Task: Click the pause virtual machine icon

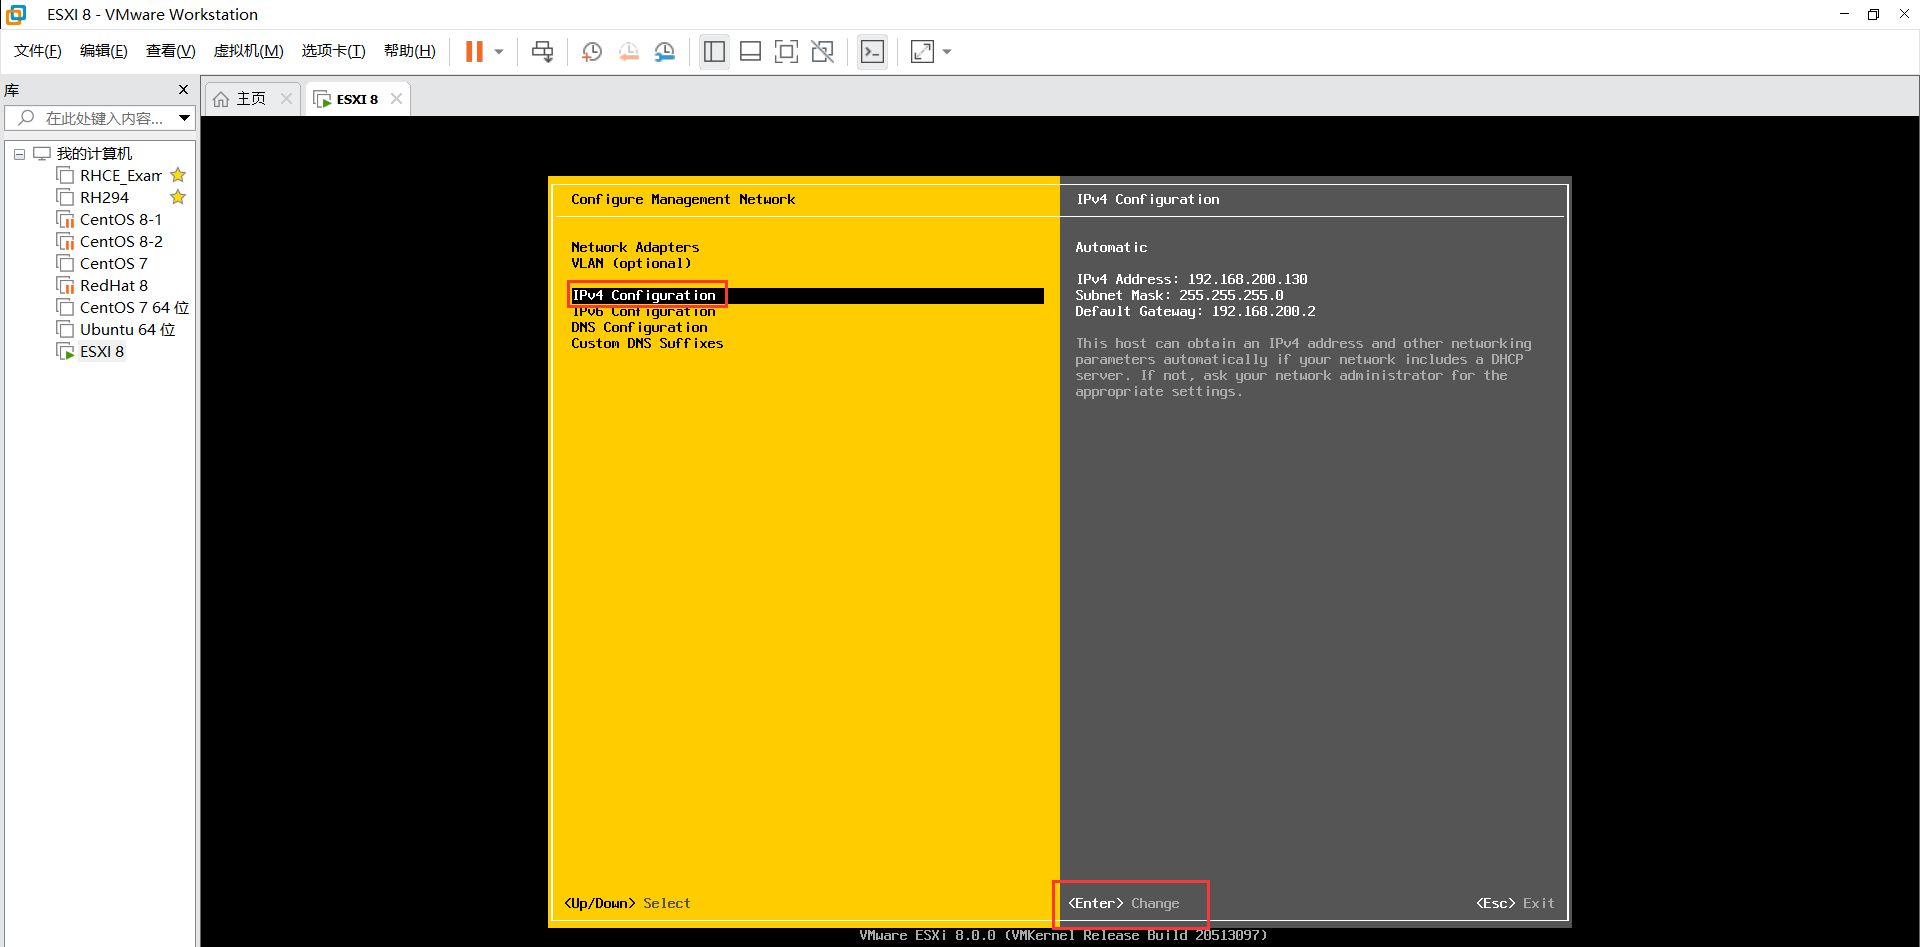Action: point(474,52)
